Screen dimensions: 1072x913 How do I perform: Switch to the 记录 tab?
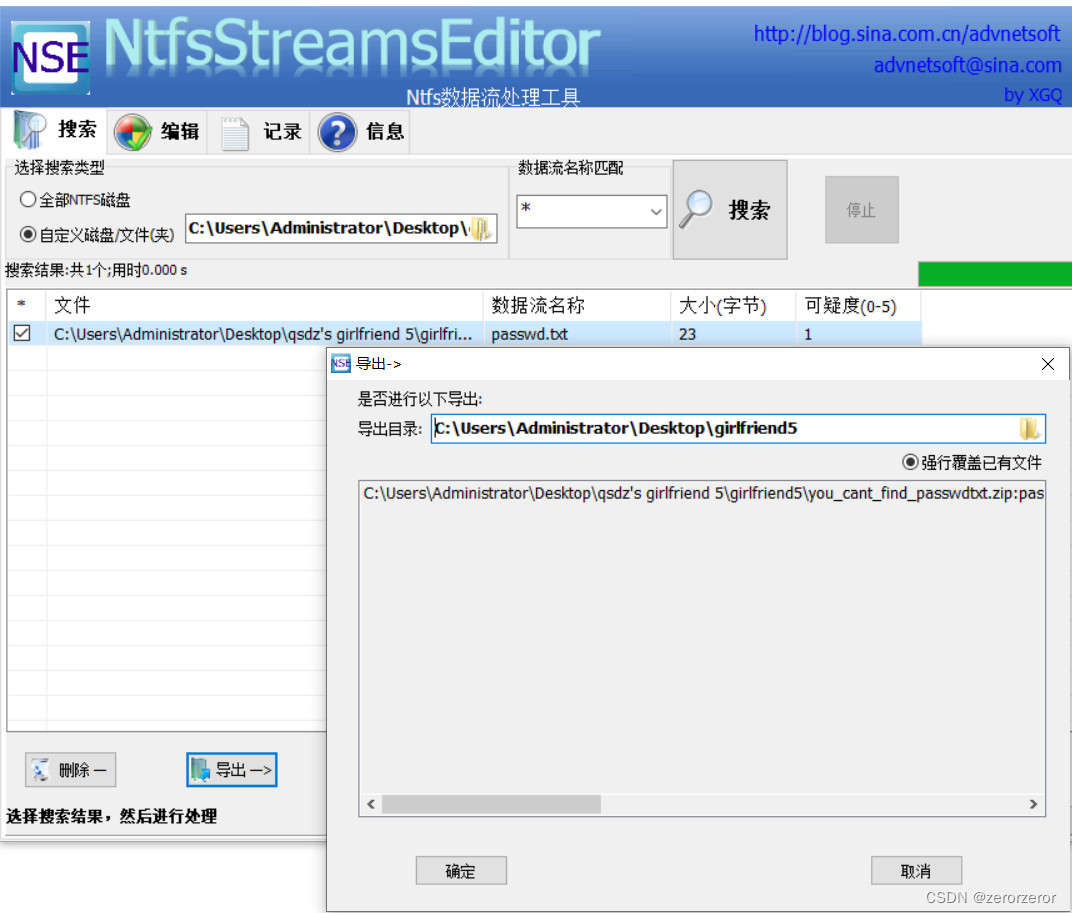click(x=259, y=131)
